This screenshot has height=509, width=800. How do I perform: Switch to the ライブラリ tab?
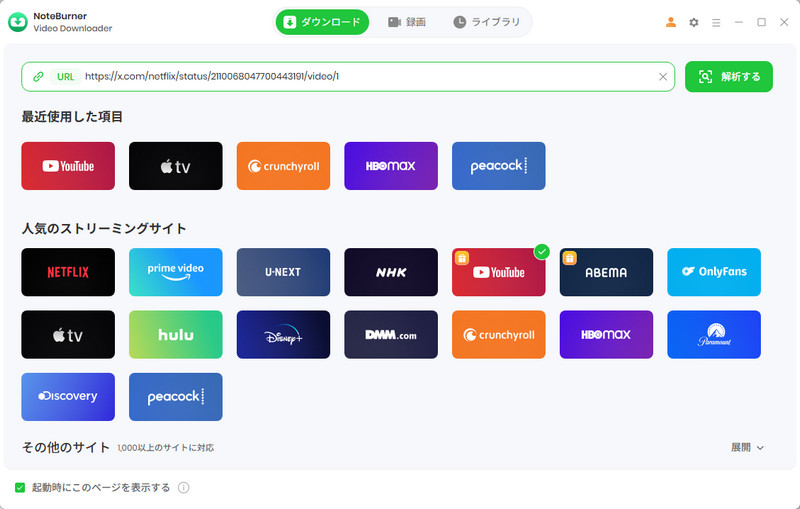point(487,22)
